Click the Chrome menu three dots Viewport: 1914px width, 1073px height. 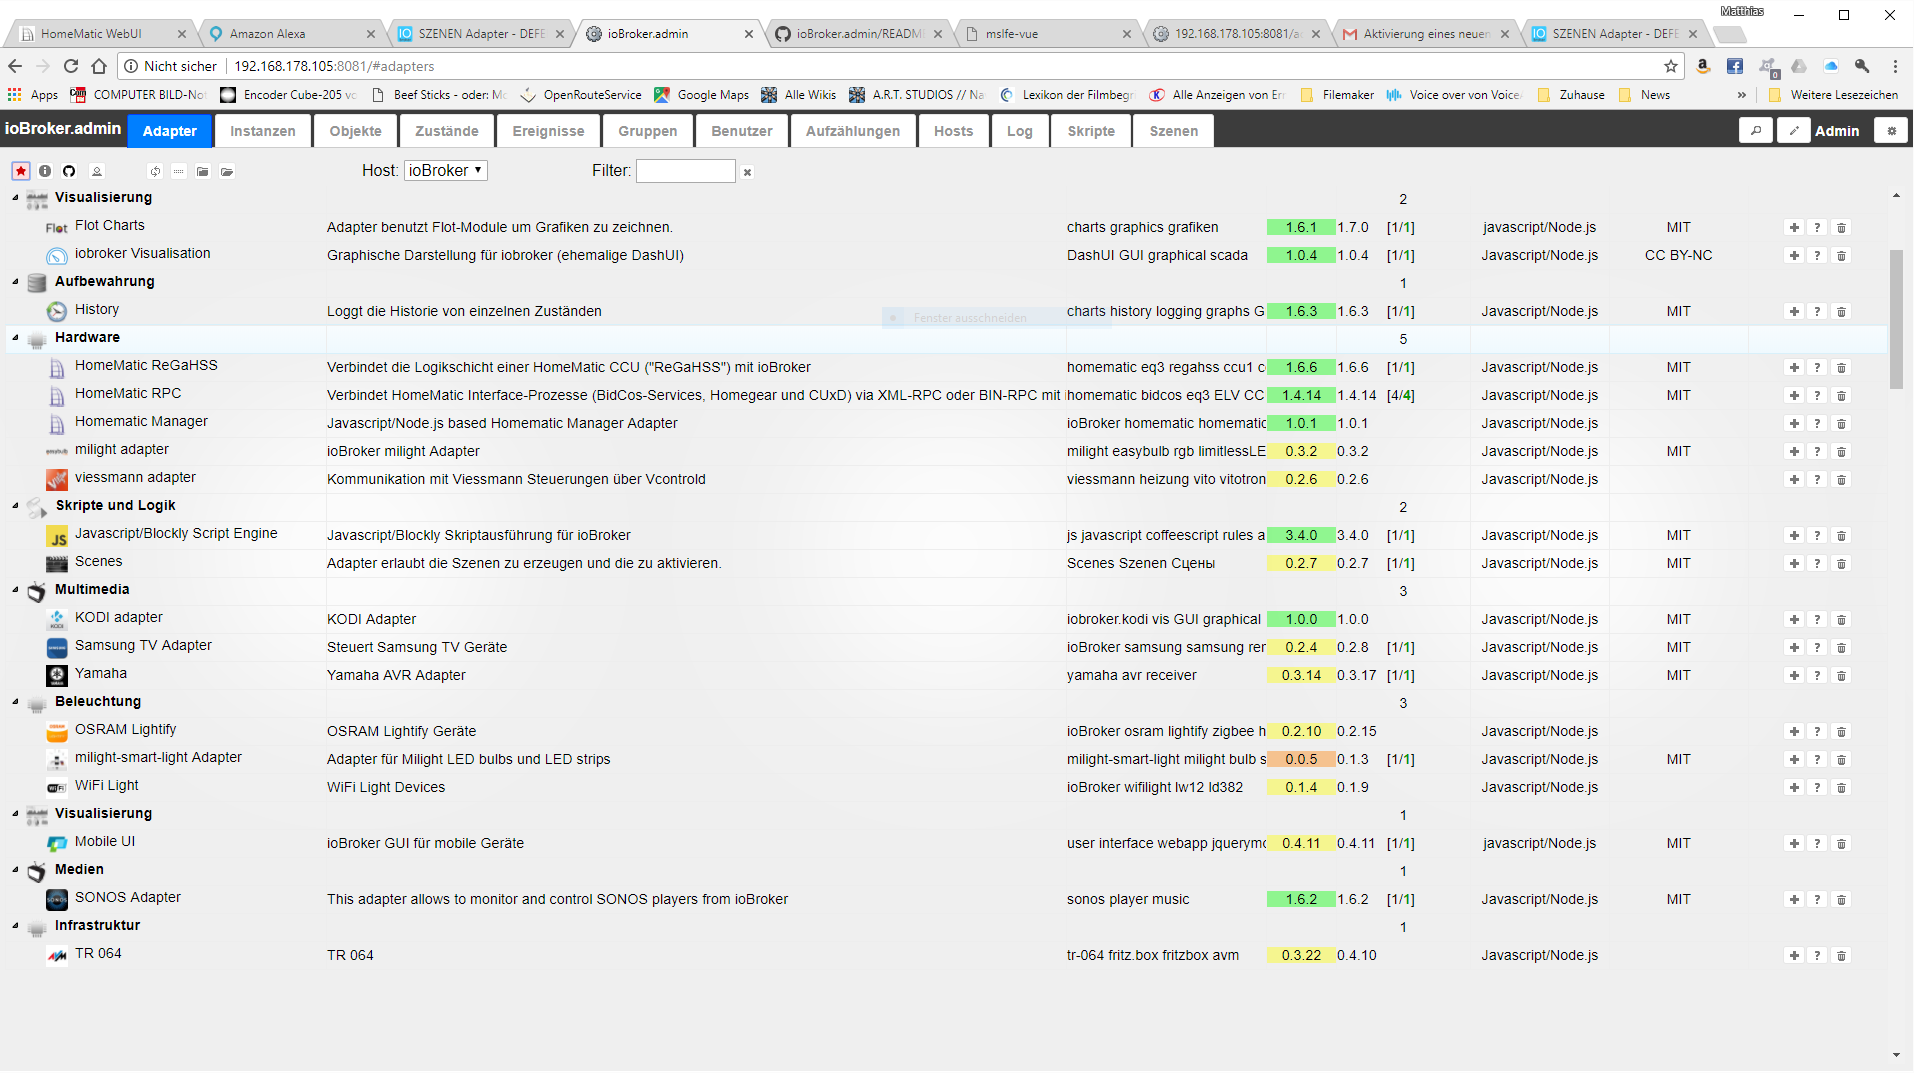click(x=1895, y=66)
